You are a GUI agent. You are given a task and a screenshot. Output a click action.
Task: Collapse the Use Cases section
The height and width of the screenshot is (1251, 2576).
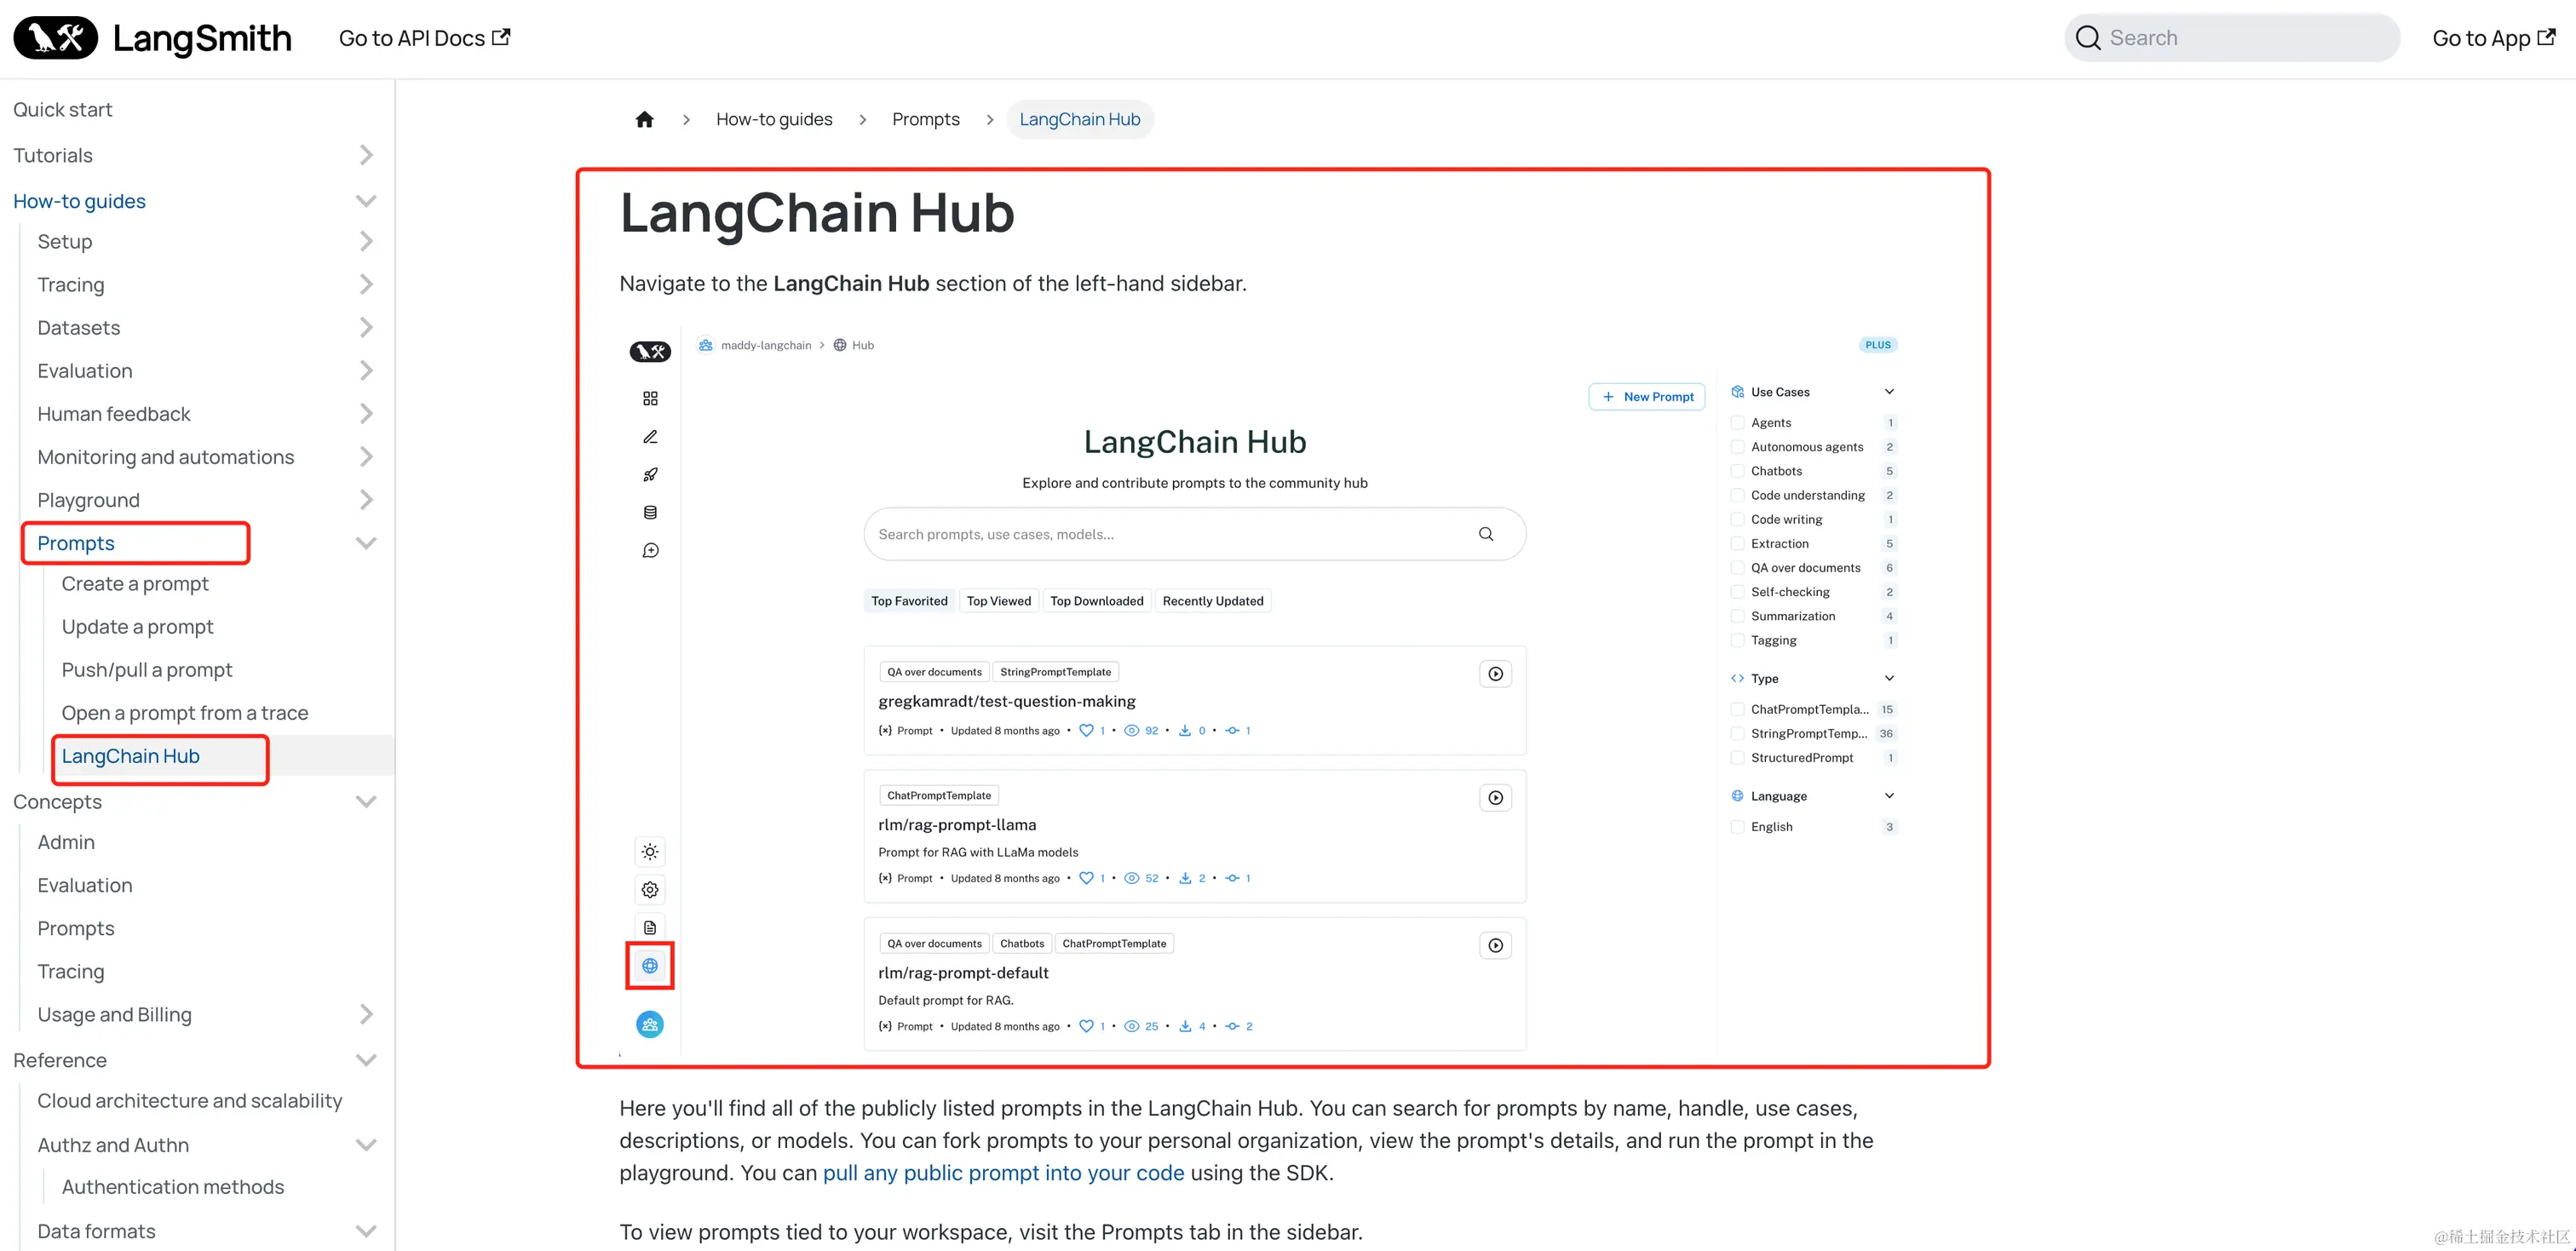(x=1888, y=391)
